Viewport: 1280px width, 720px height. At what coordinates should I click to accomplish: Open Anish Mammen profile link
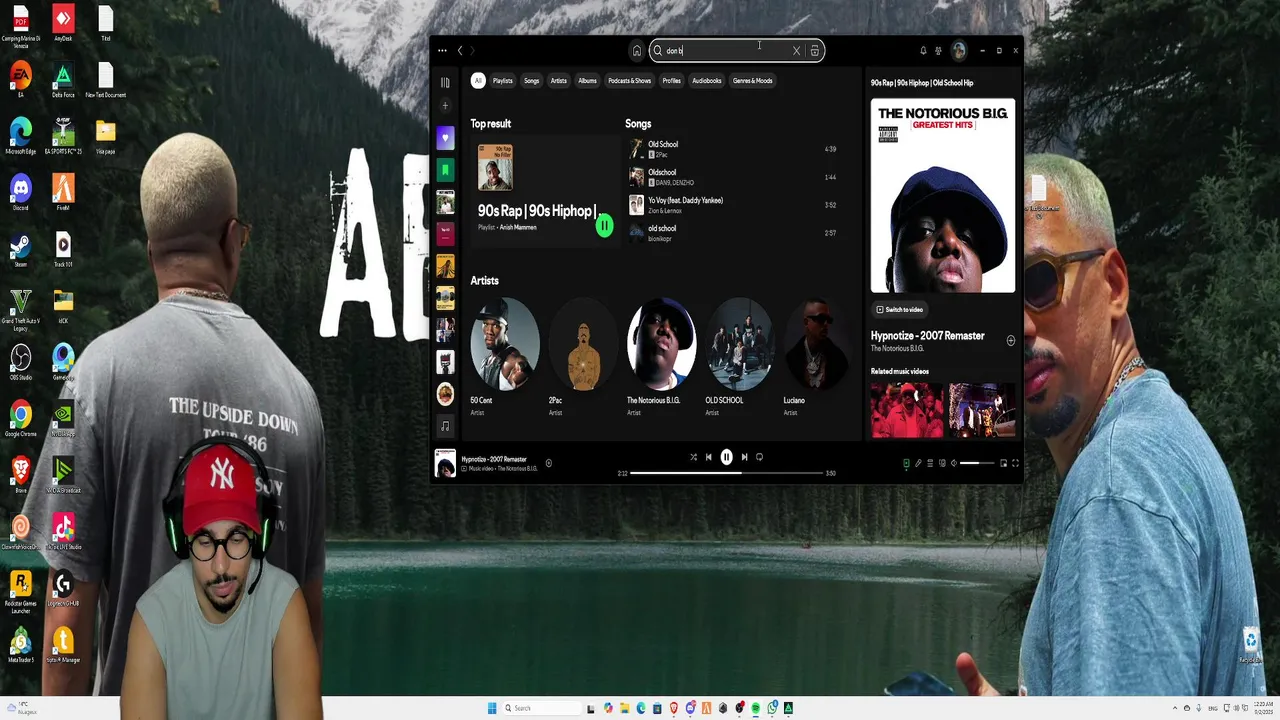point(518,228)
